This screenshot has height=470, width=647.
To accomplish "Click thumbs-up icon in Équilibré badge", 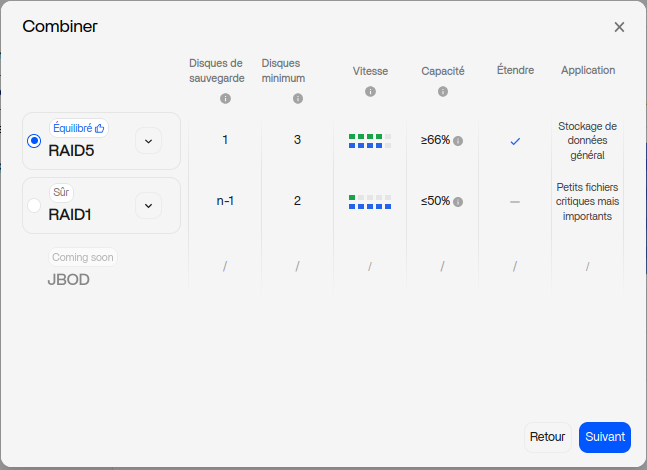I will coord(100,128).
